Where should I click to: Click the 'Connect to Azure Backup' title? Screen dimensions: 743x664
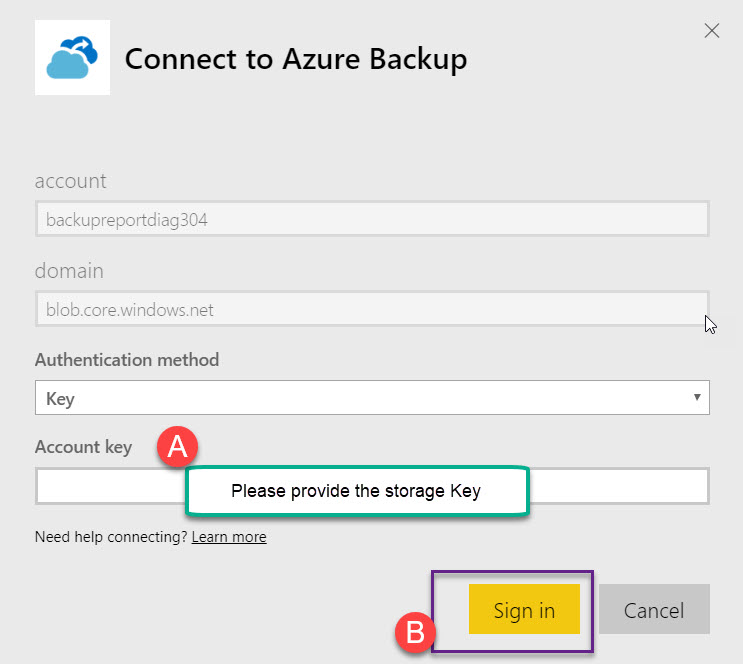(x=295, y=59)
